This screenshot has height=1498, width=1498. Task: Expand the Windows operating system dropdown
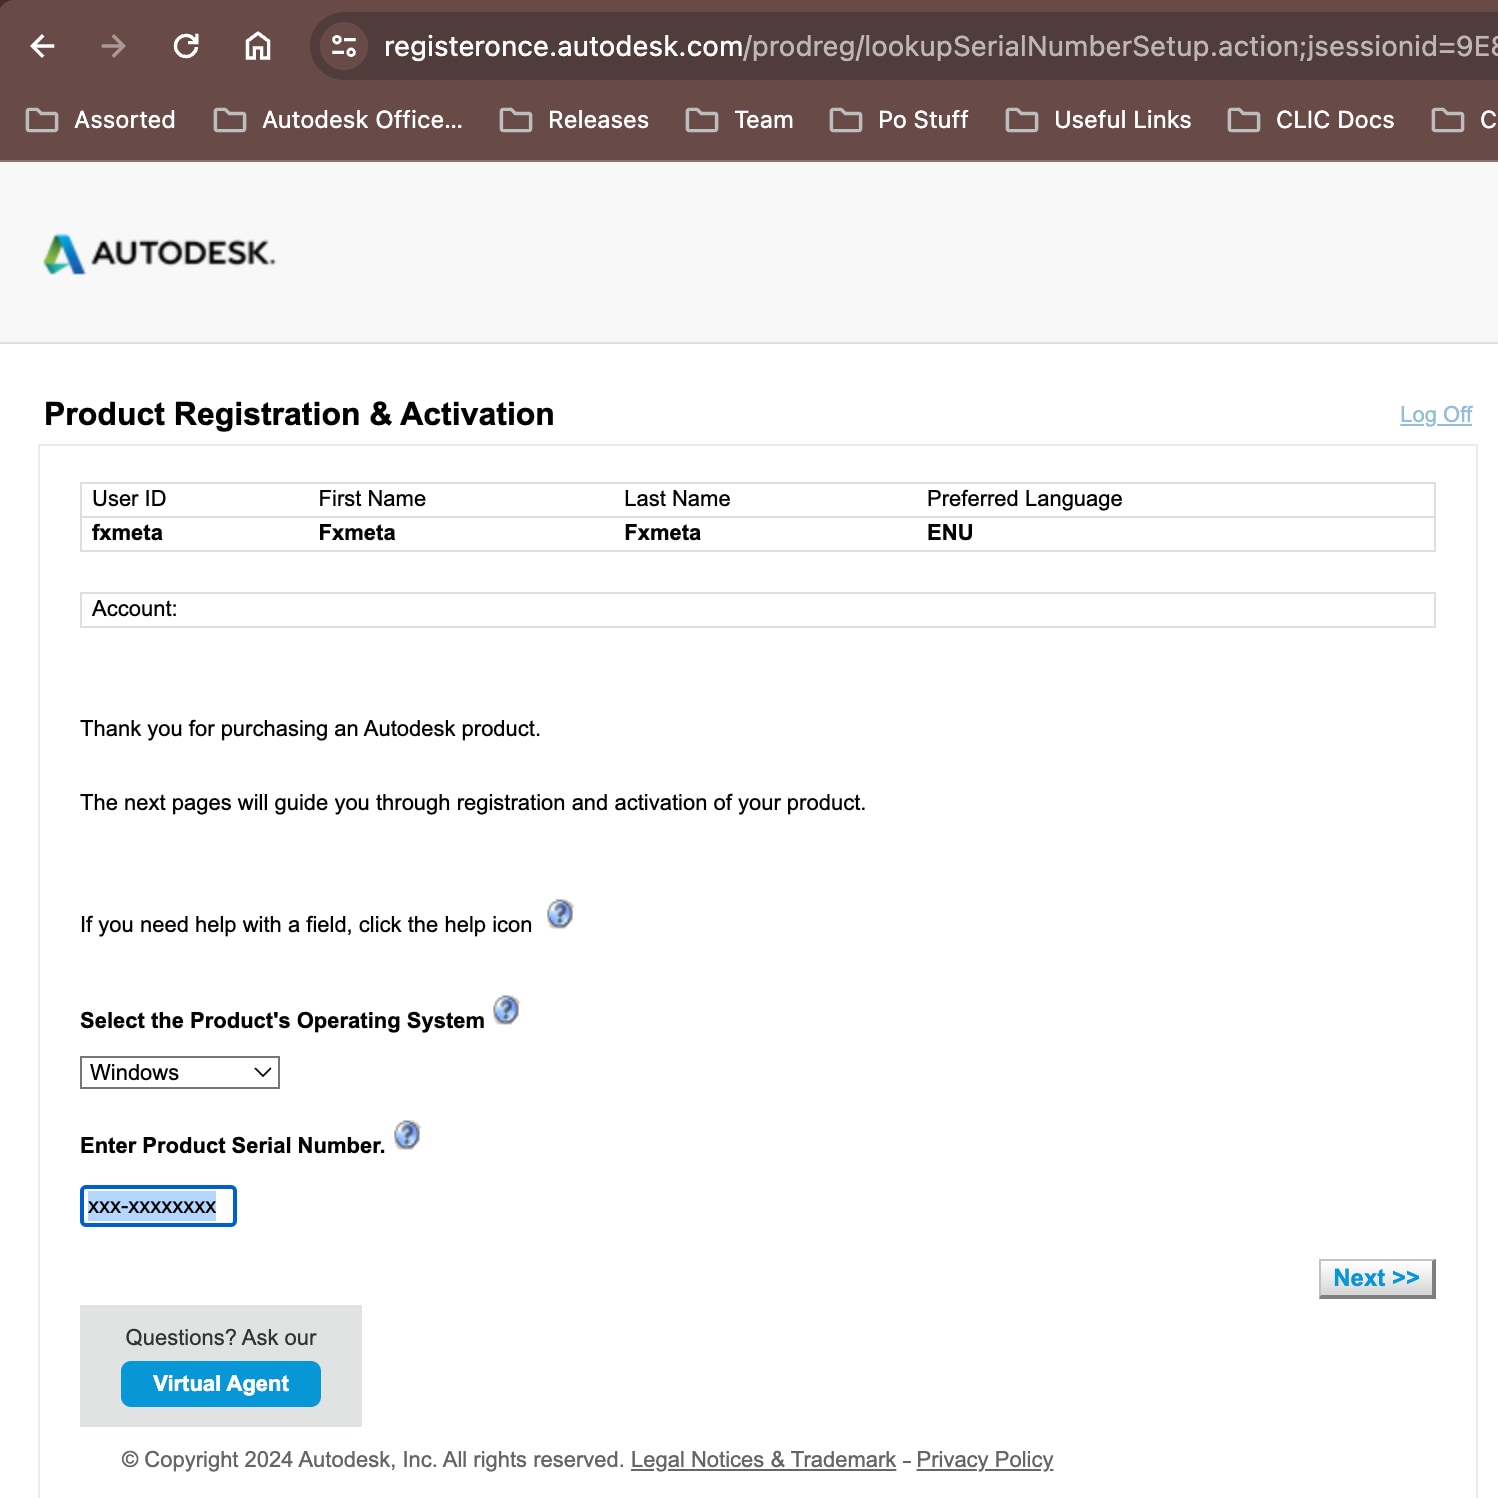(x=180, y=1072)
